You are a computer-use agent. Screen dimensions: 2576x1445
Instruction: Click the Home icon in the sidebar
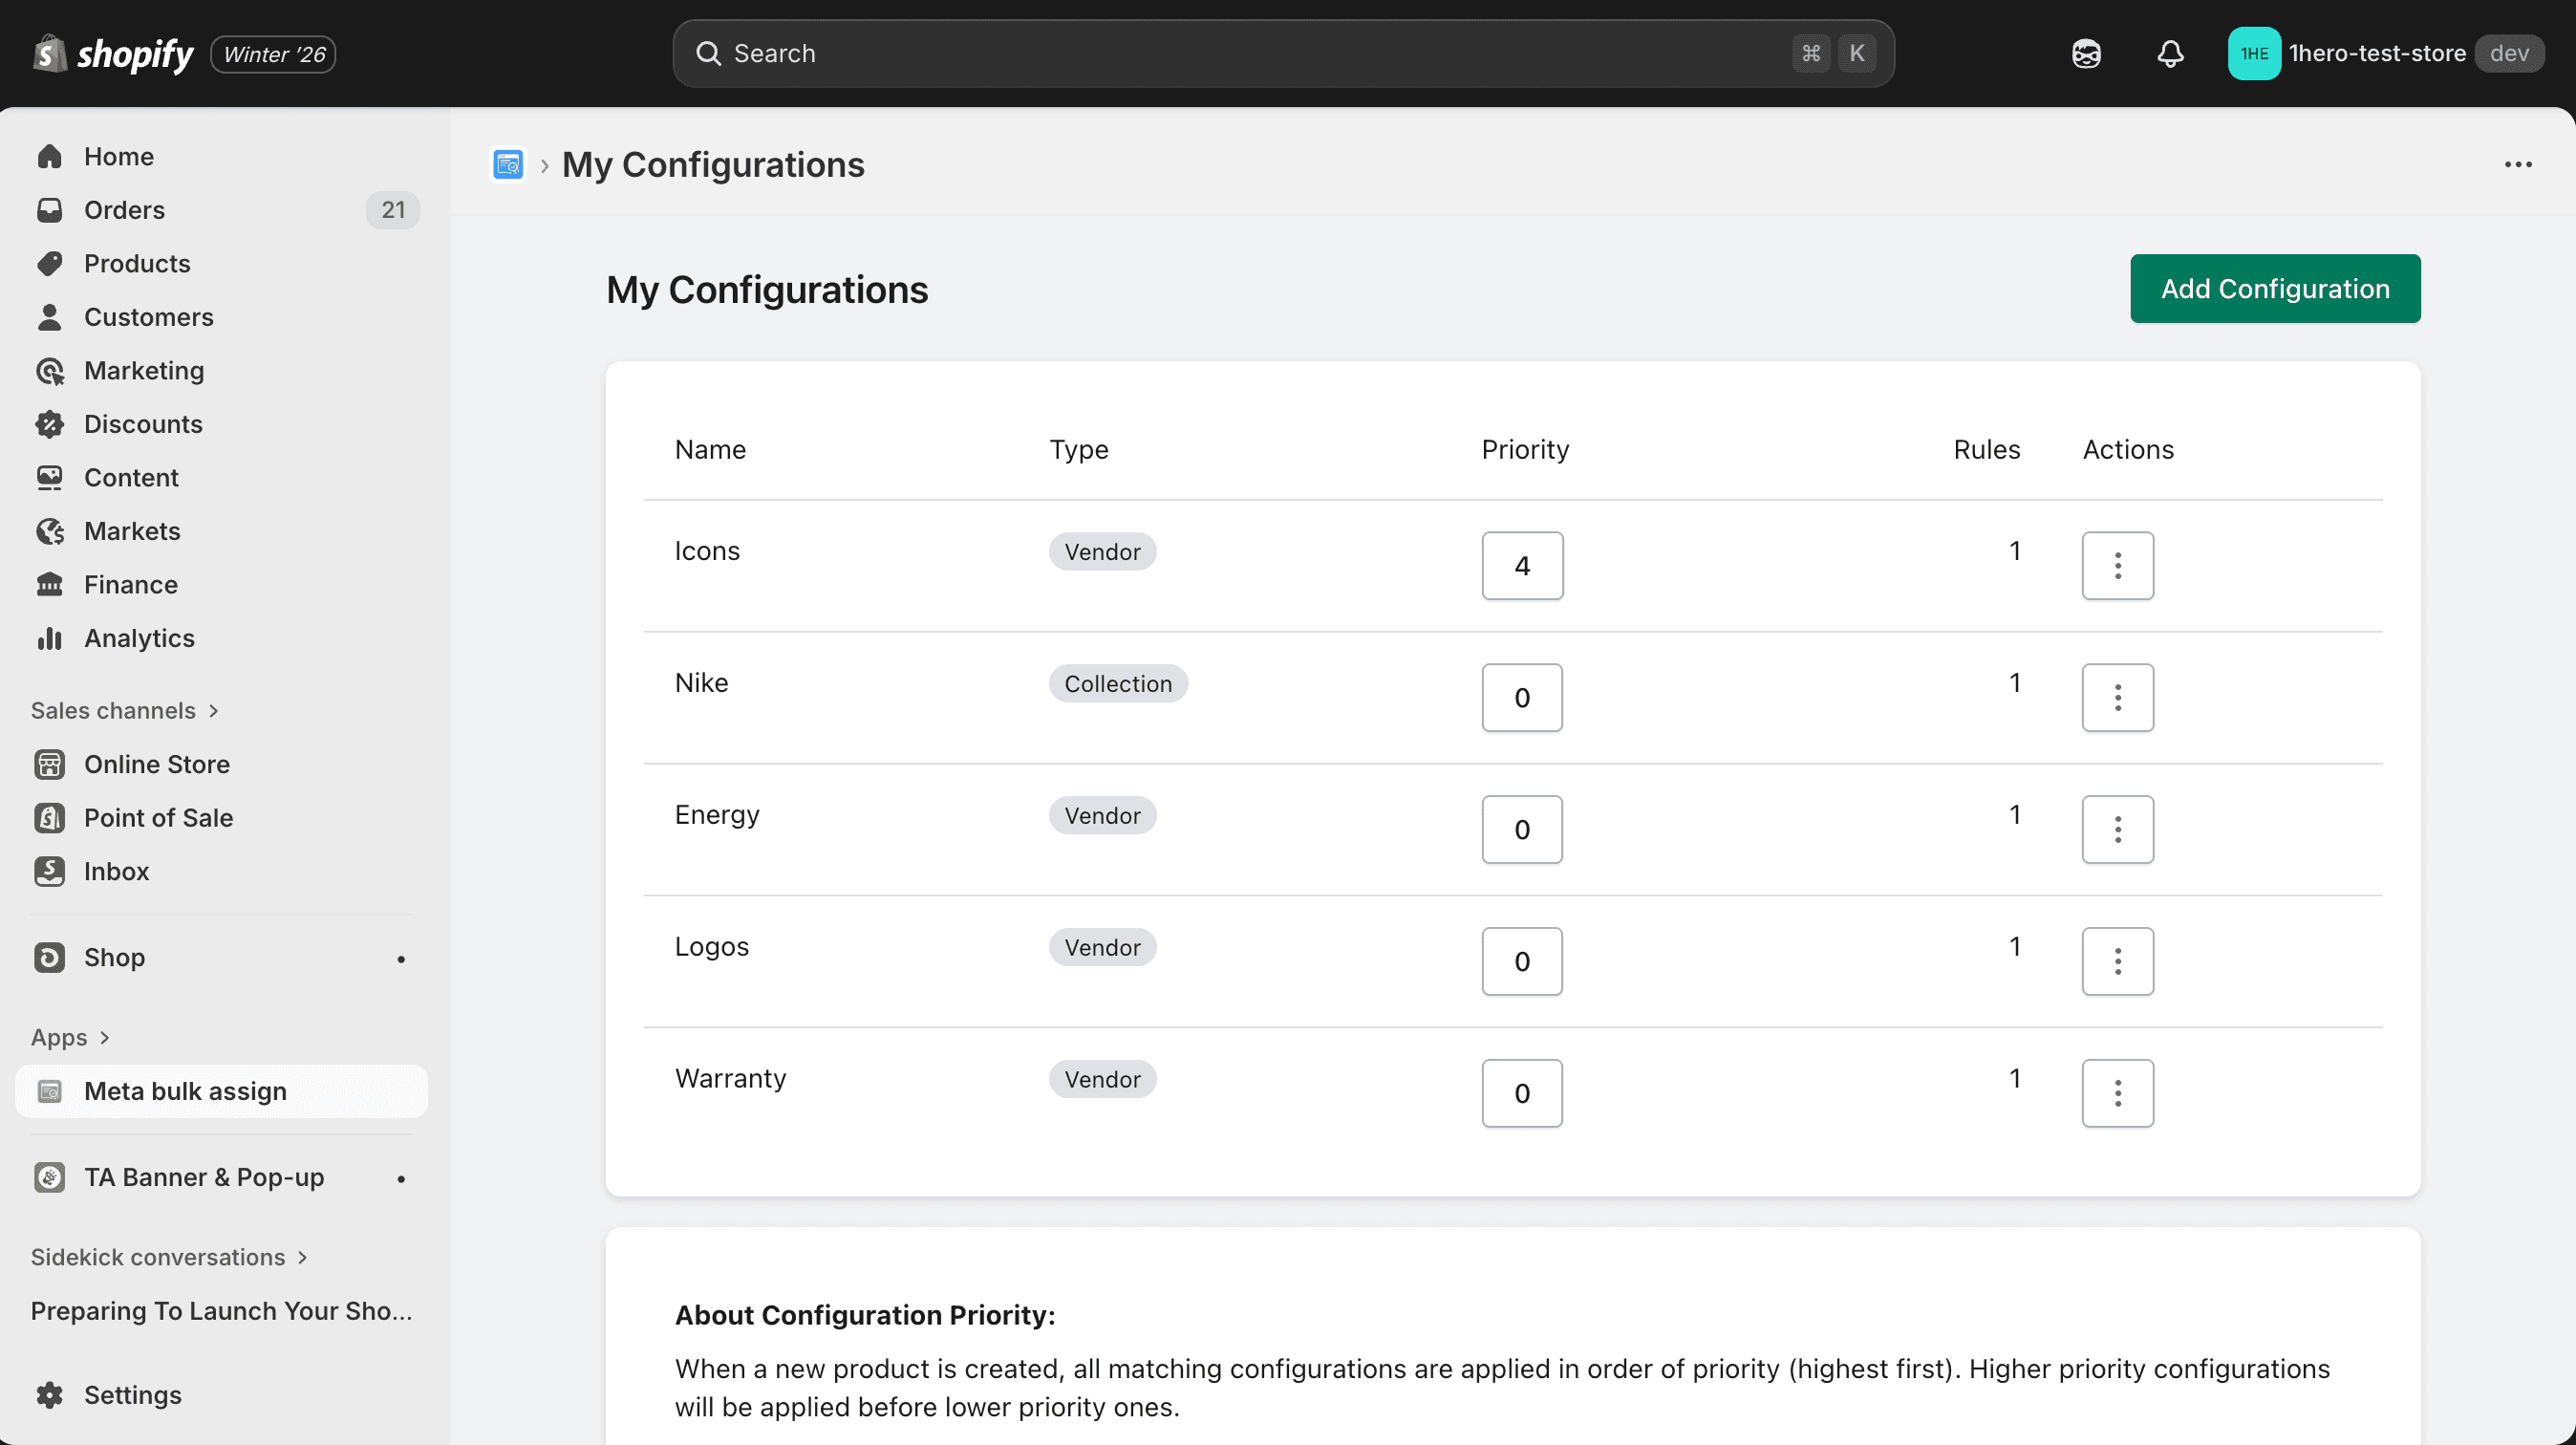(49, 156)
